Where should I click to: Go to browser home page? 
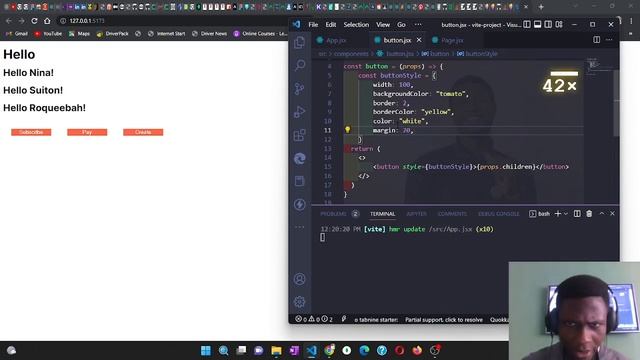click(47, 21)
